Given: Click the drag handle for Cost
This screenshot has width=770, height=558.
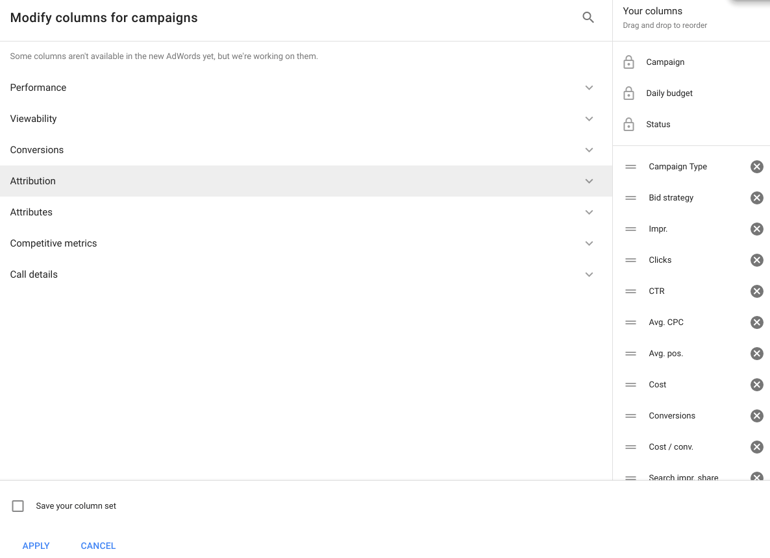Looking at the screenshot, I should 631,385.
